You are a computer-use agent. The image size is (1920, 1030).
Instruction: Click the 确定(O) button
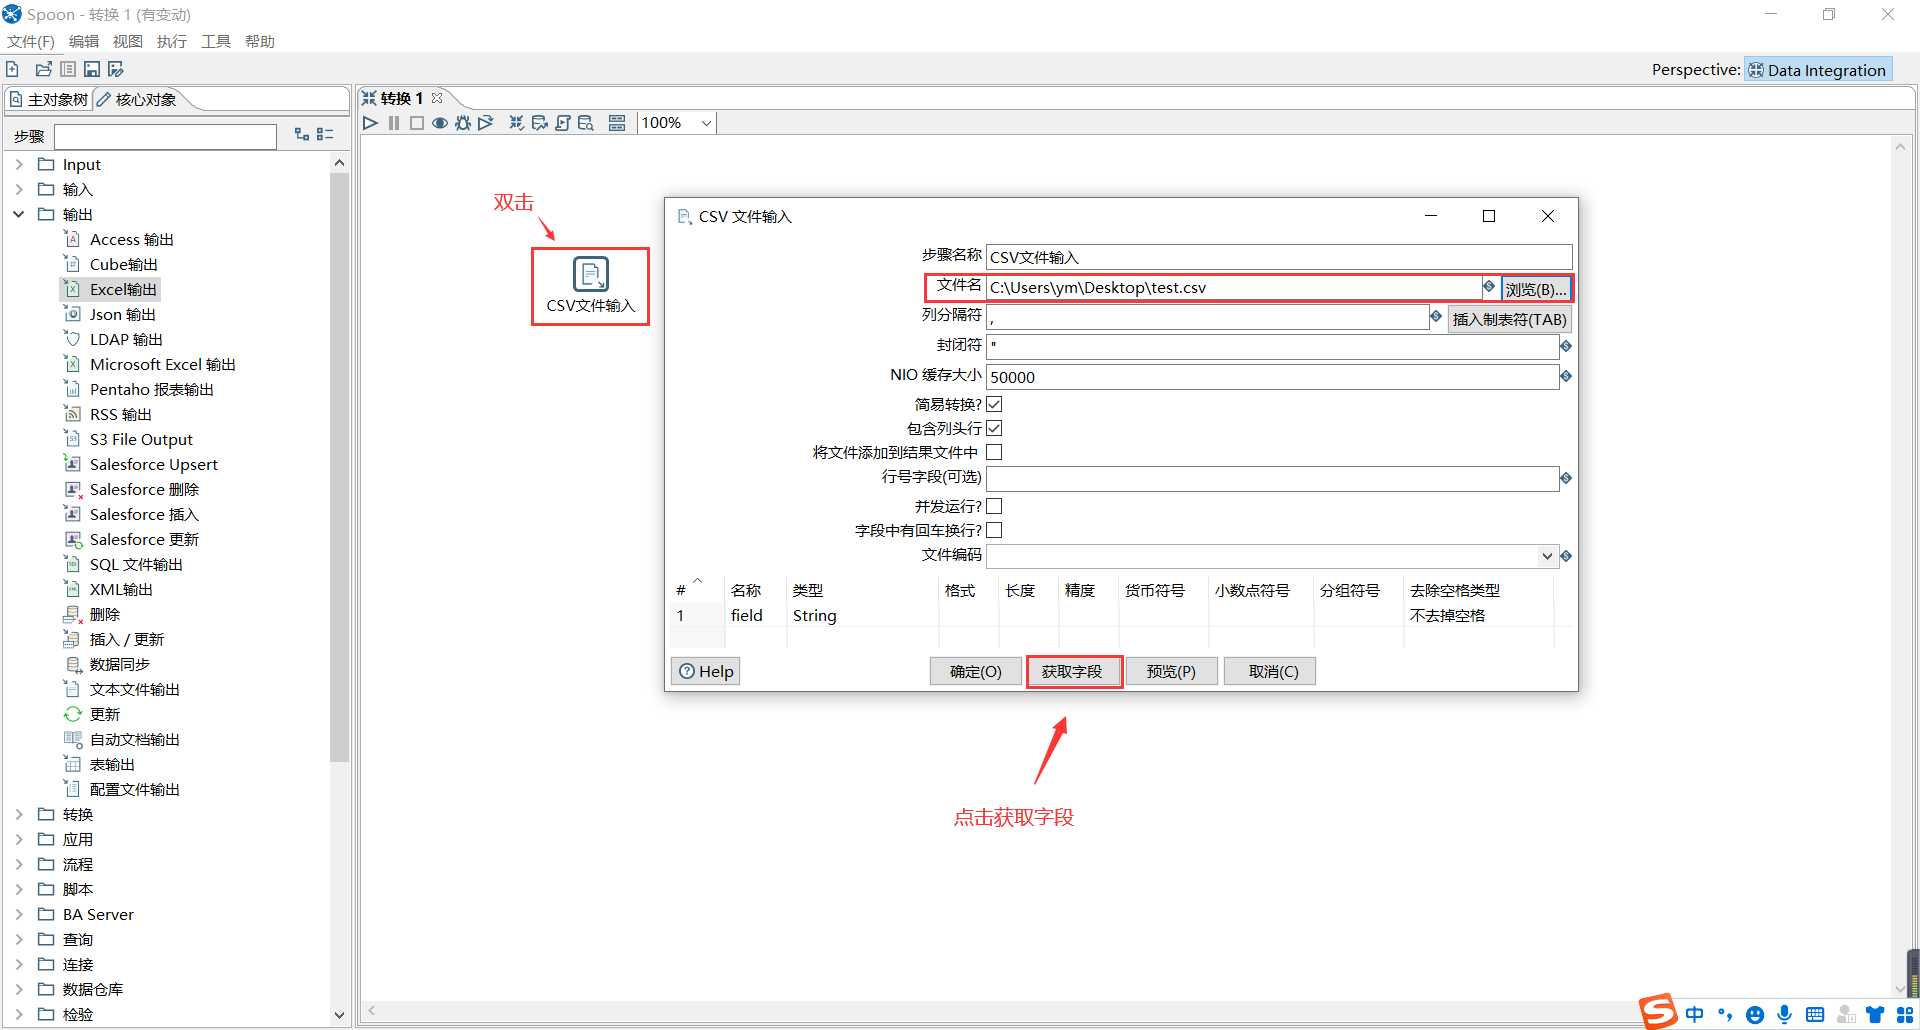click(x=975, y=671)
